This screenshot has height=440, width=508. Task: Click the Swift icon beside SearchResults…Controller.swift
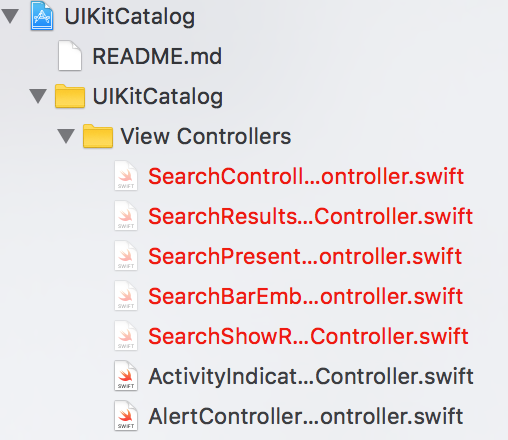[x=126, y=216]
